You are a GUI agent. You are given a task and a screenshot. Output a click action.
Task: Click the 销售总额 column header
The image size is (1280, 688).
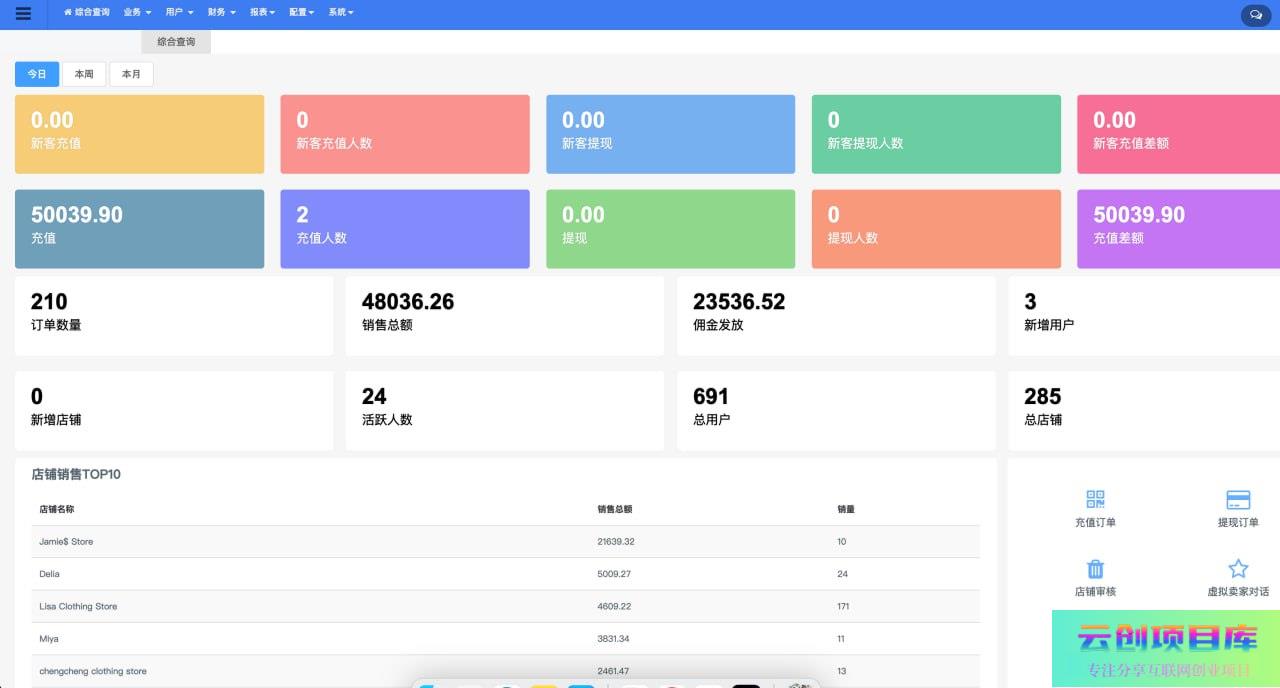[614, 509]
